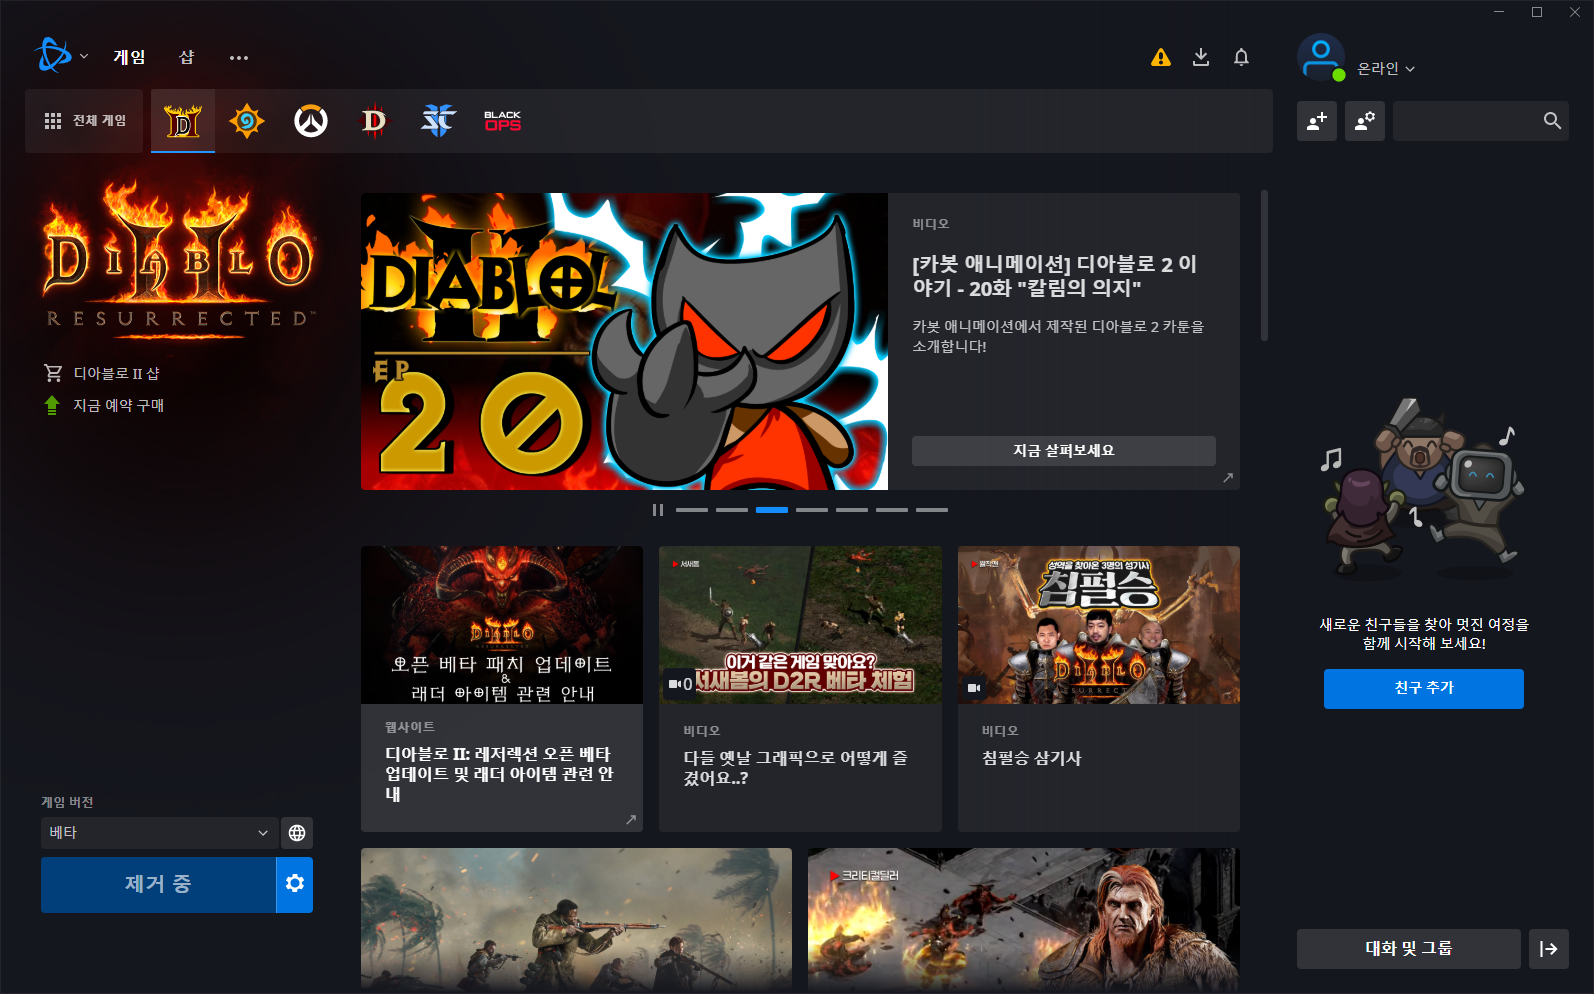The width and height of the screenshot is (1594, 994).
Task: Click the 지금 살펴보세요 button
Action: 1064,451
